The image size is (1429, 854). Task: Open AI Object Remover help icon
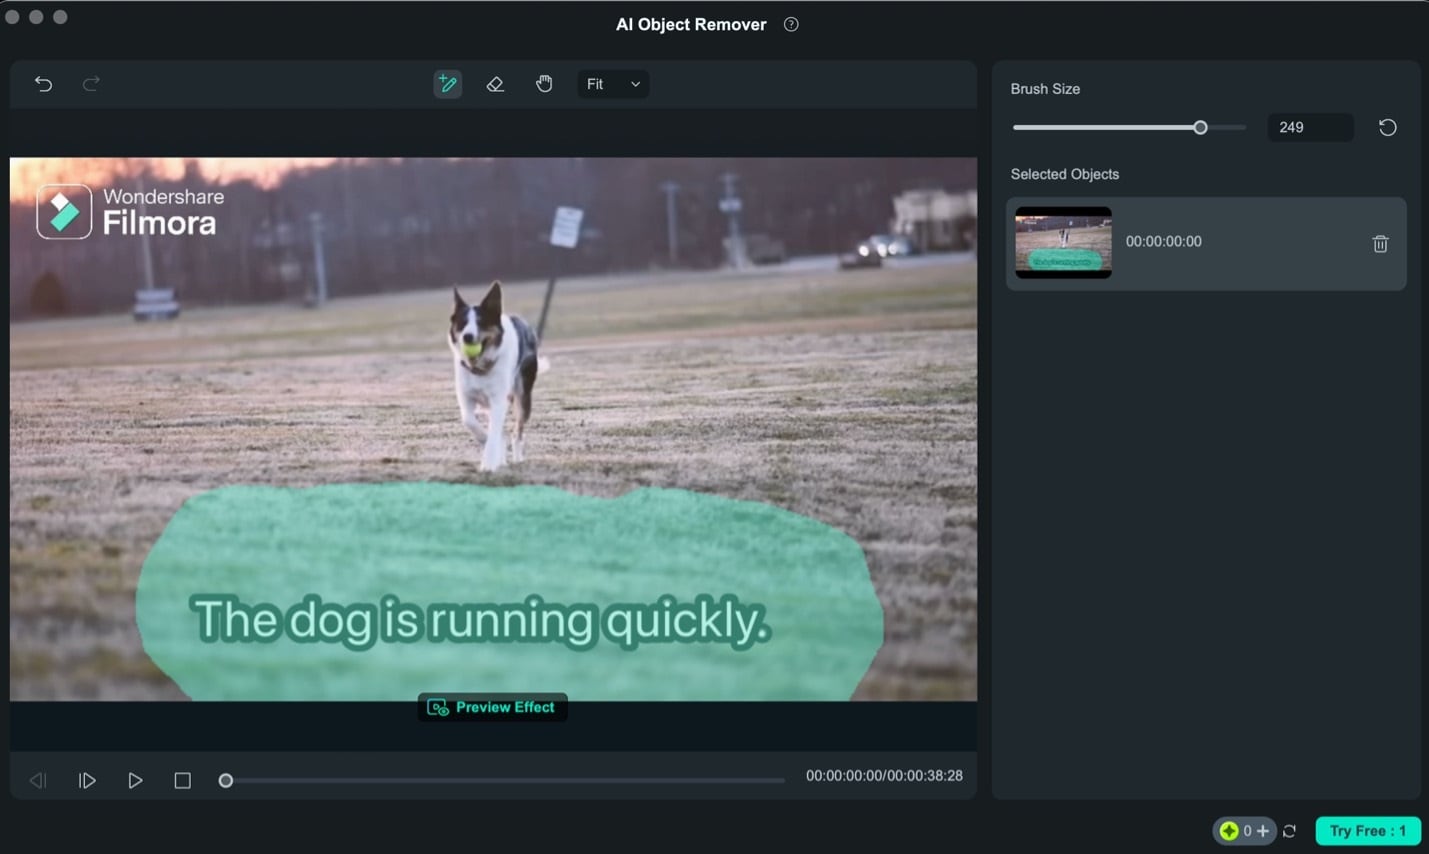pos(791,24)
